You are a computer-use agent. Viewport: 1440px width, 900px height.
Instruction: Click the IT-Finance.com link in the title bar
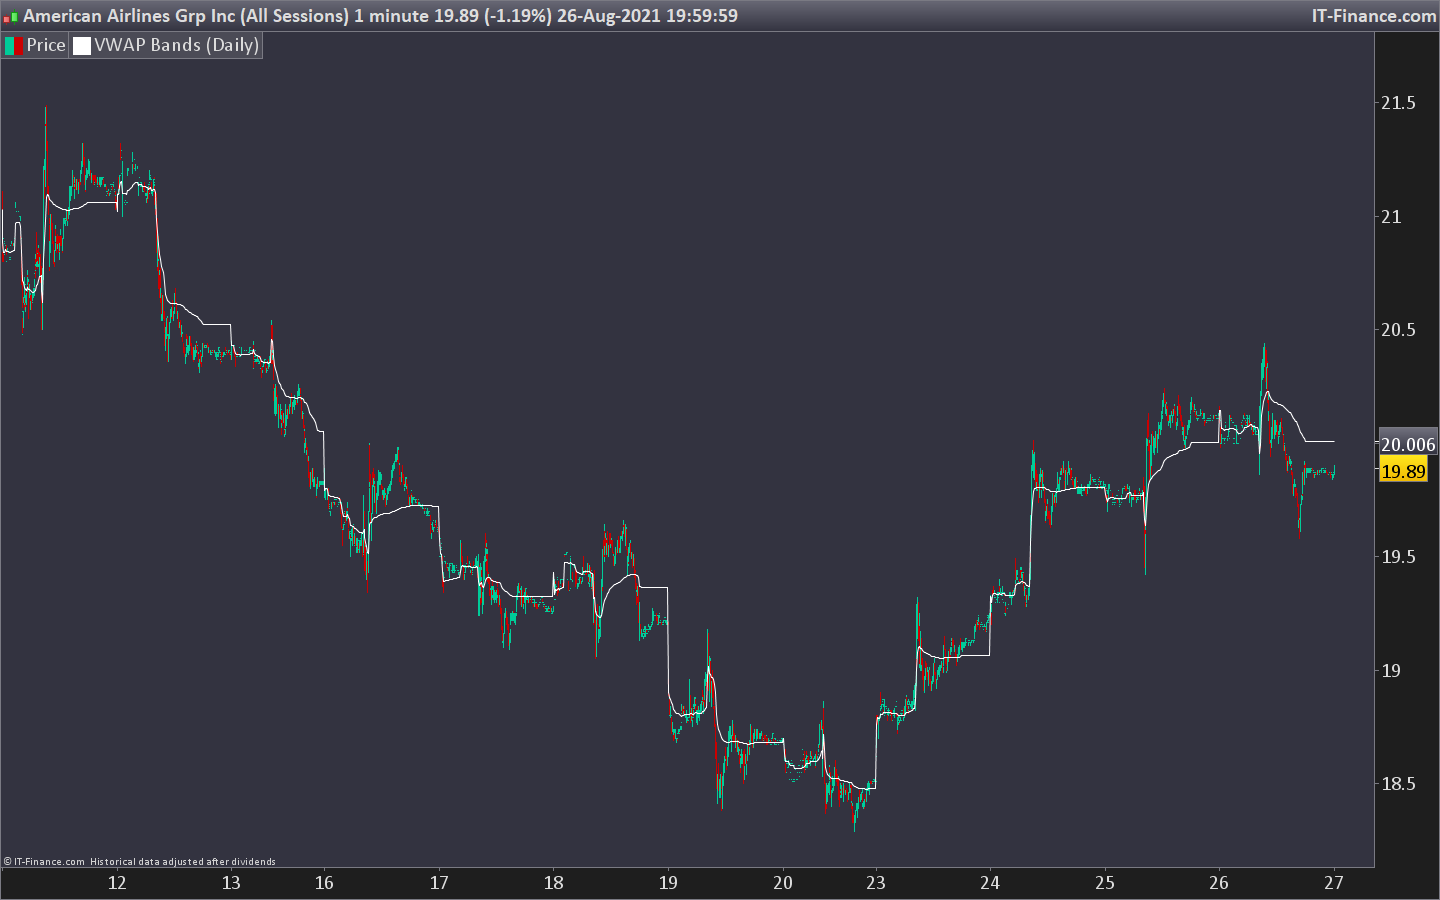coord(1374,16)
